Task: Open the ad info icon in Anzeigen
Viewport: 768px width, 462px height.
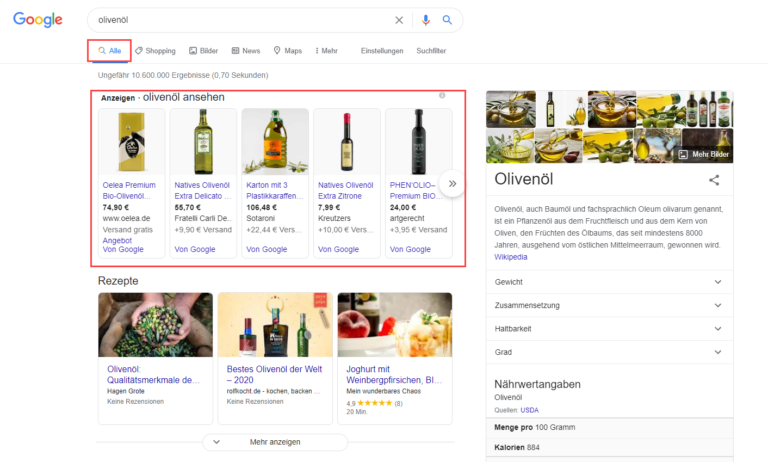Action: click(442, 96)
